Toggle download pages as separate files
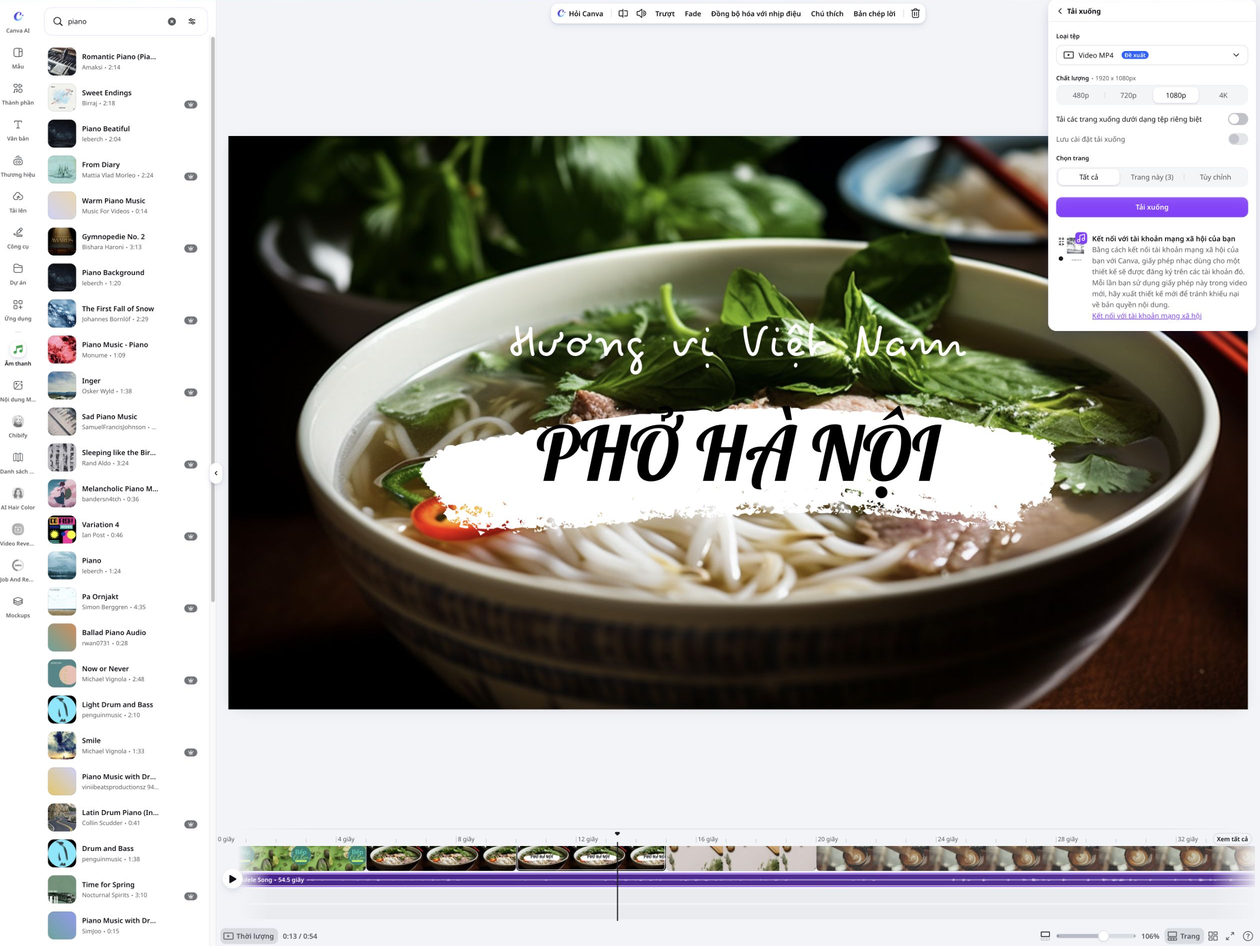This screenshot has width=1260, height=946. tap(1238, 119)
